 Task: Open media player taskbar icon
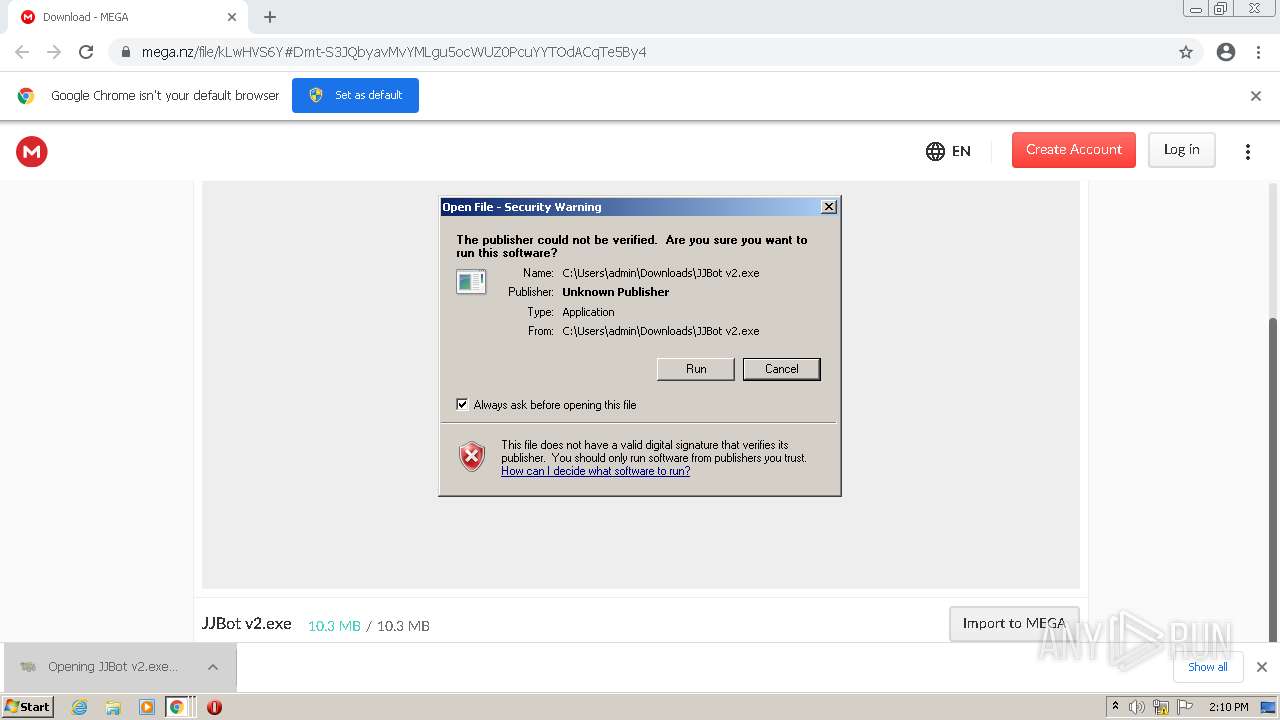[x=147, y=707]
